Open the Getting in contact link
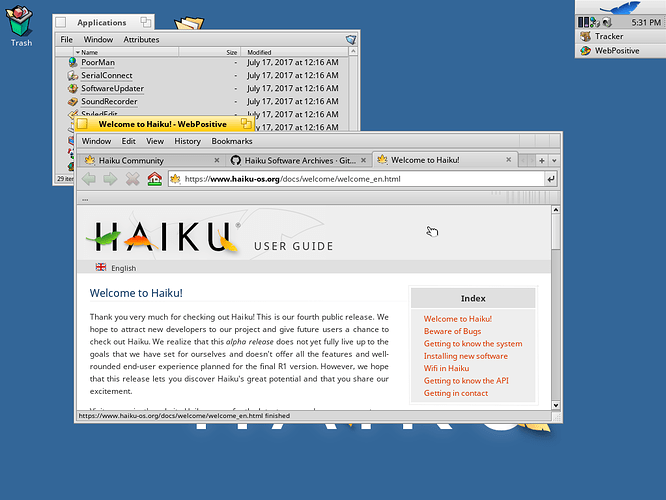666x500 pixels. [456, 393]
